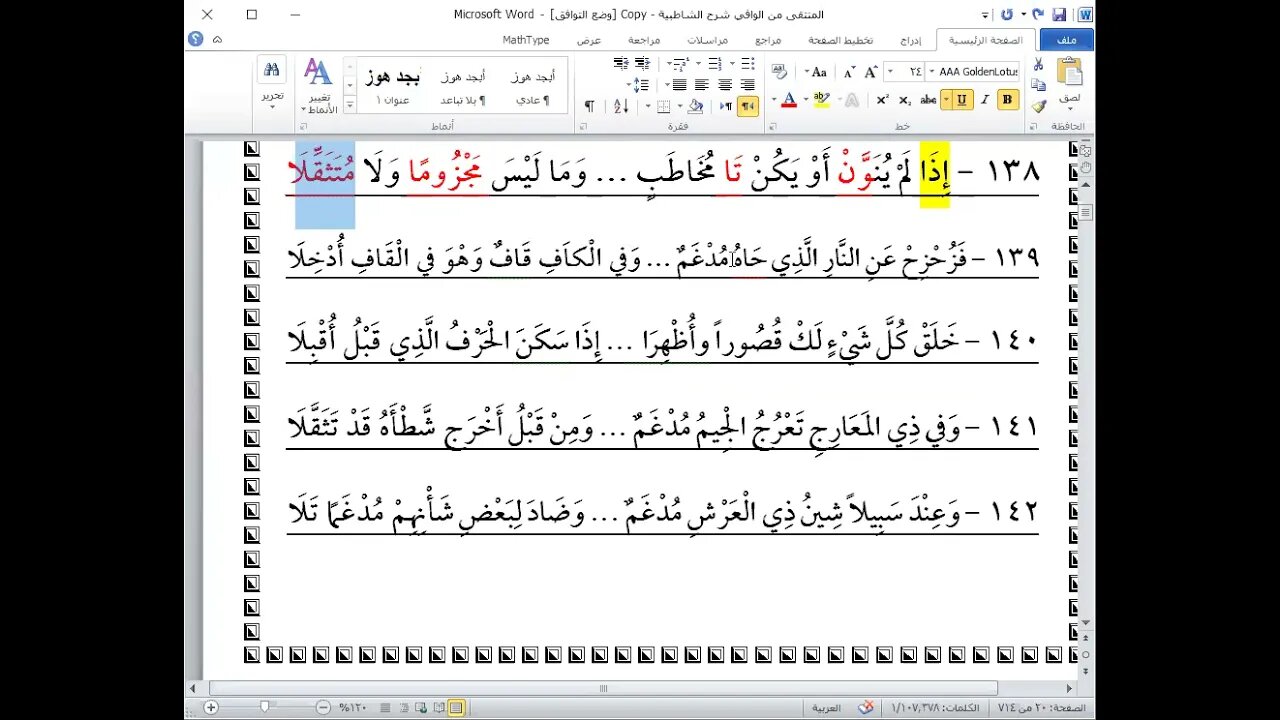
Task: Minimize the ribbon with the caret icon
Action: tap(217, 39)
